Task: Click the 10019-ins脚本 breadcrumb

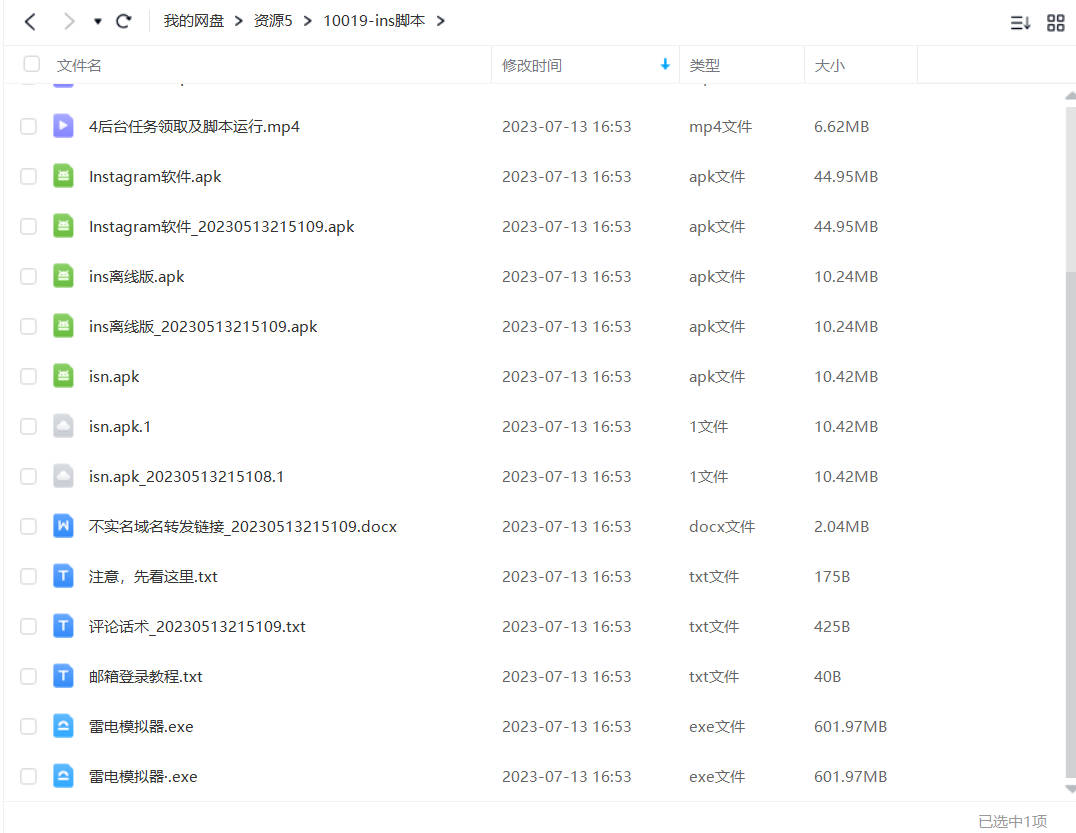Action: (374, 21)
